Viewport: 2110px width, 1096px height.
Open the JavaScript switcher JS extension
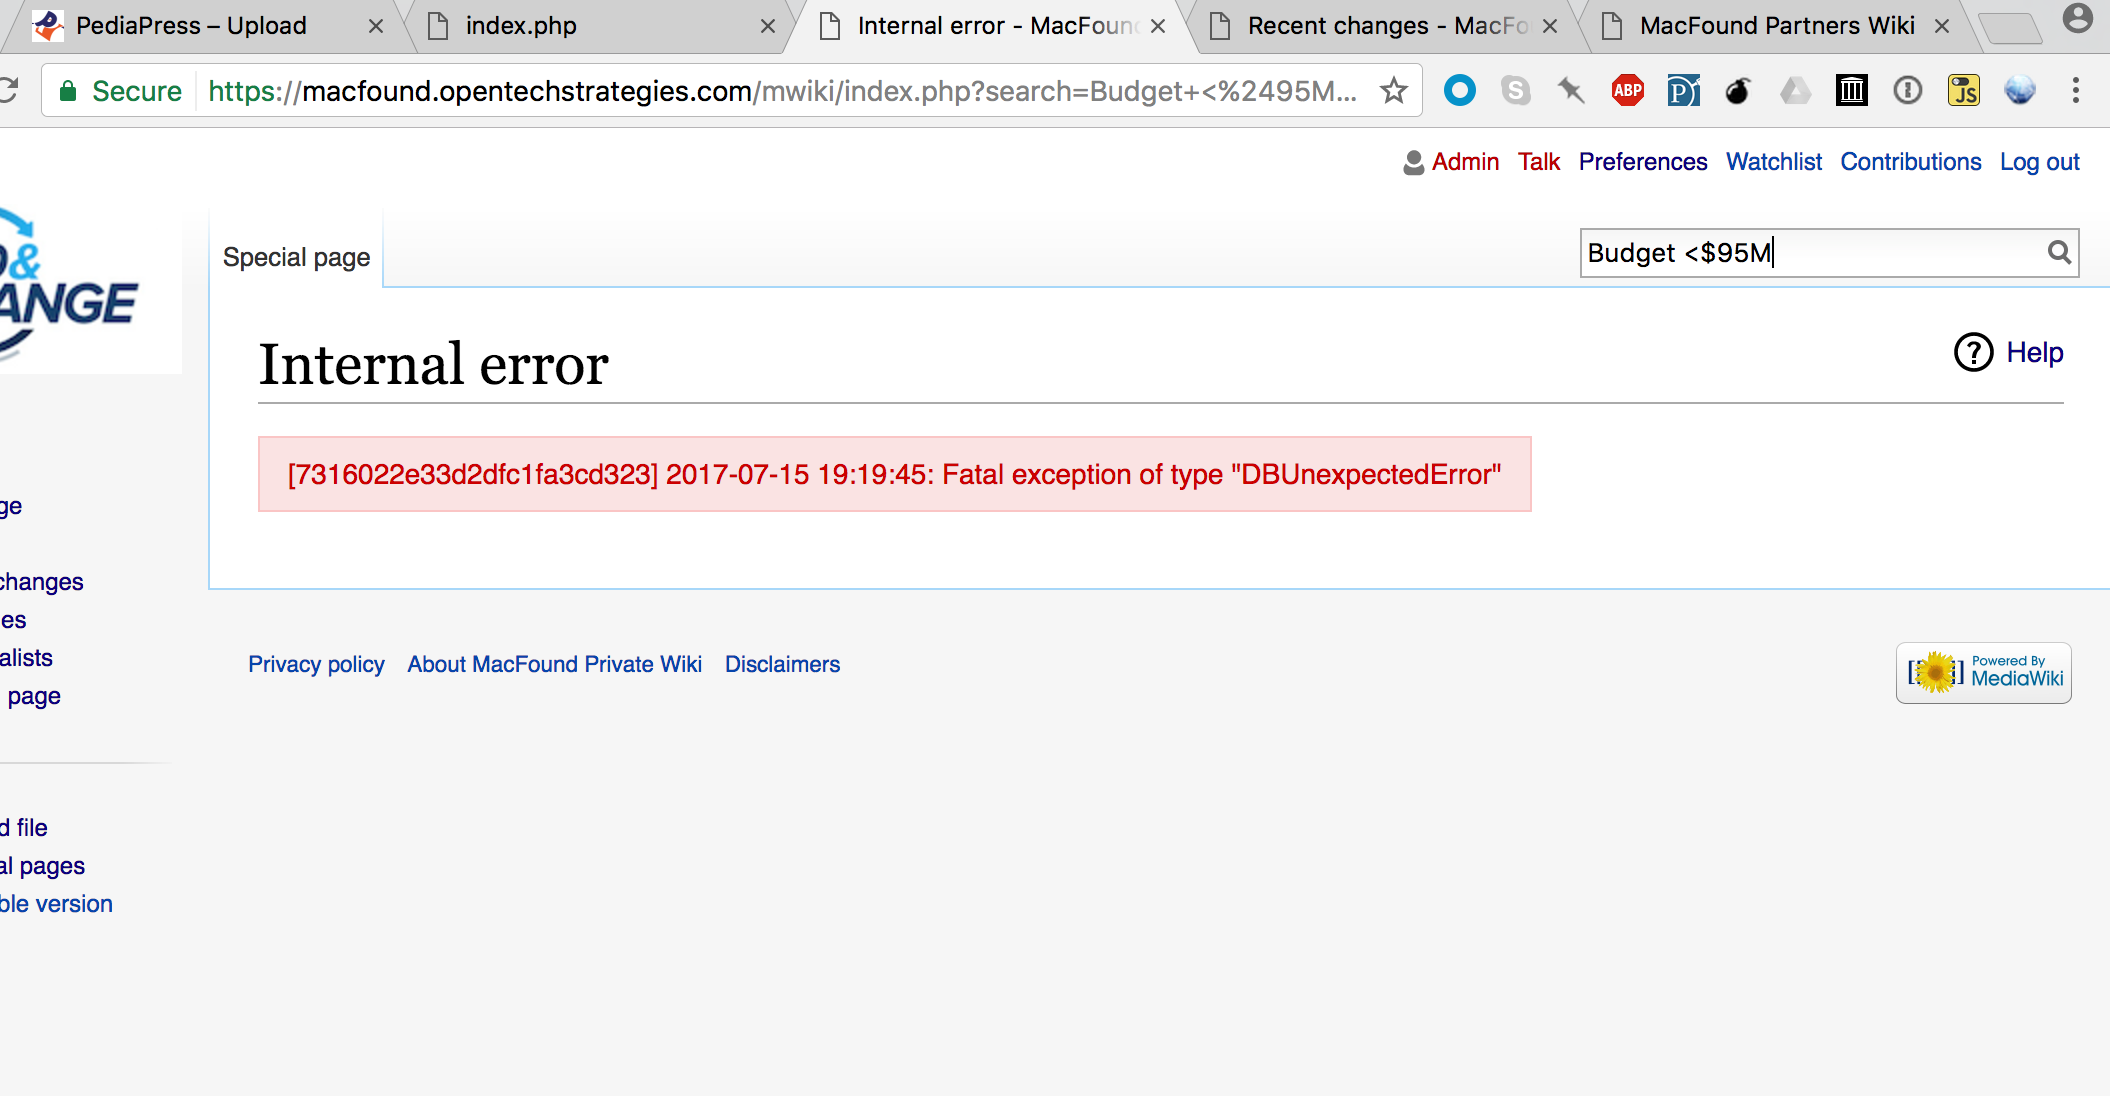pyautogui.click(x=1962, y=90)
